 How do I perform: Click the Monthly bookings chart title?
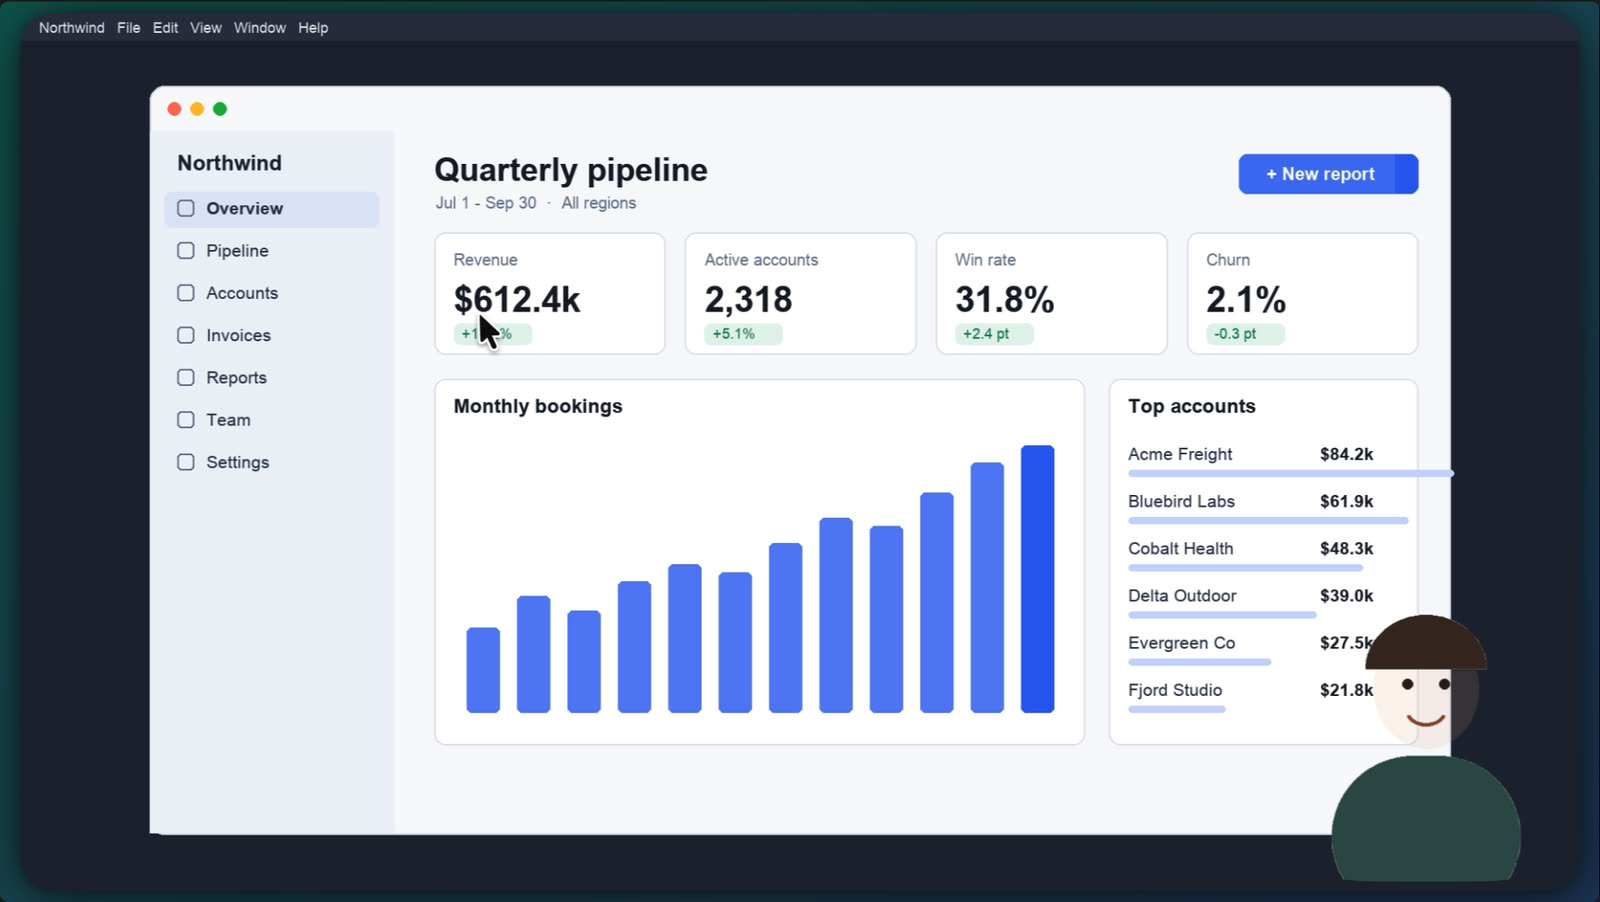tap(538, 406)
